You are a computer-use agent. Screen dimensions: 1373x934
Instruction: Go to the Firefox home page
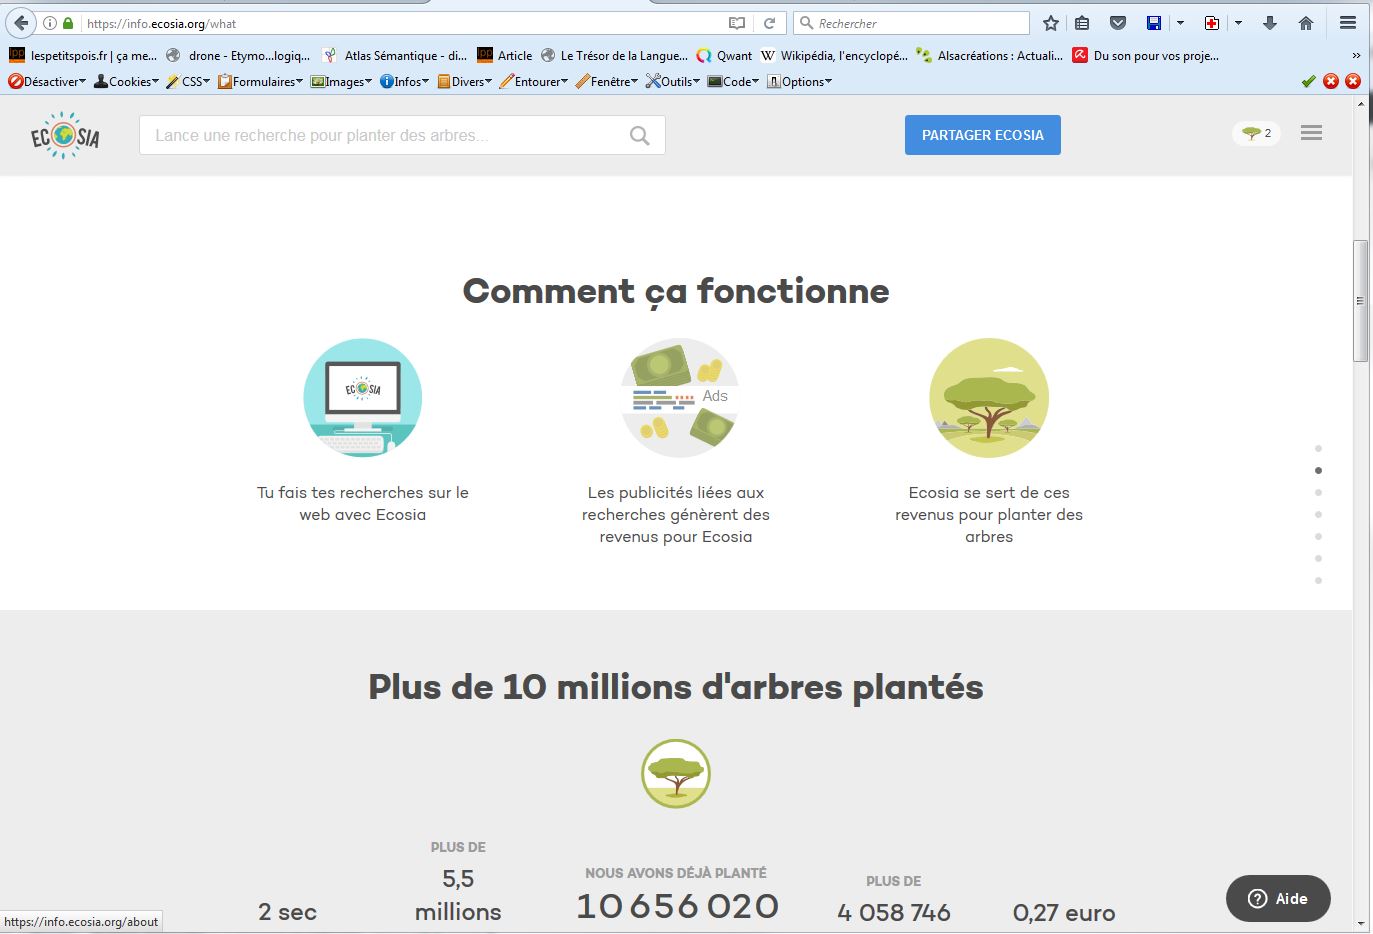tap(1306, 23)
